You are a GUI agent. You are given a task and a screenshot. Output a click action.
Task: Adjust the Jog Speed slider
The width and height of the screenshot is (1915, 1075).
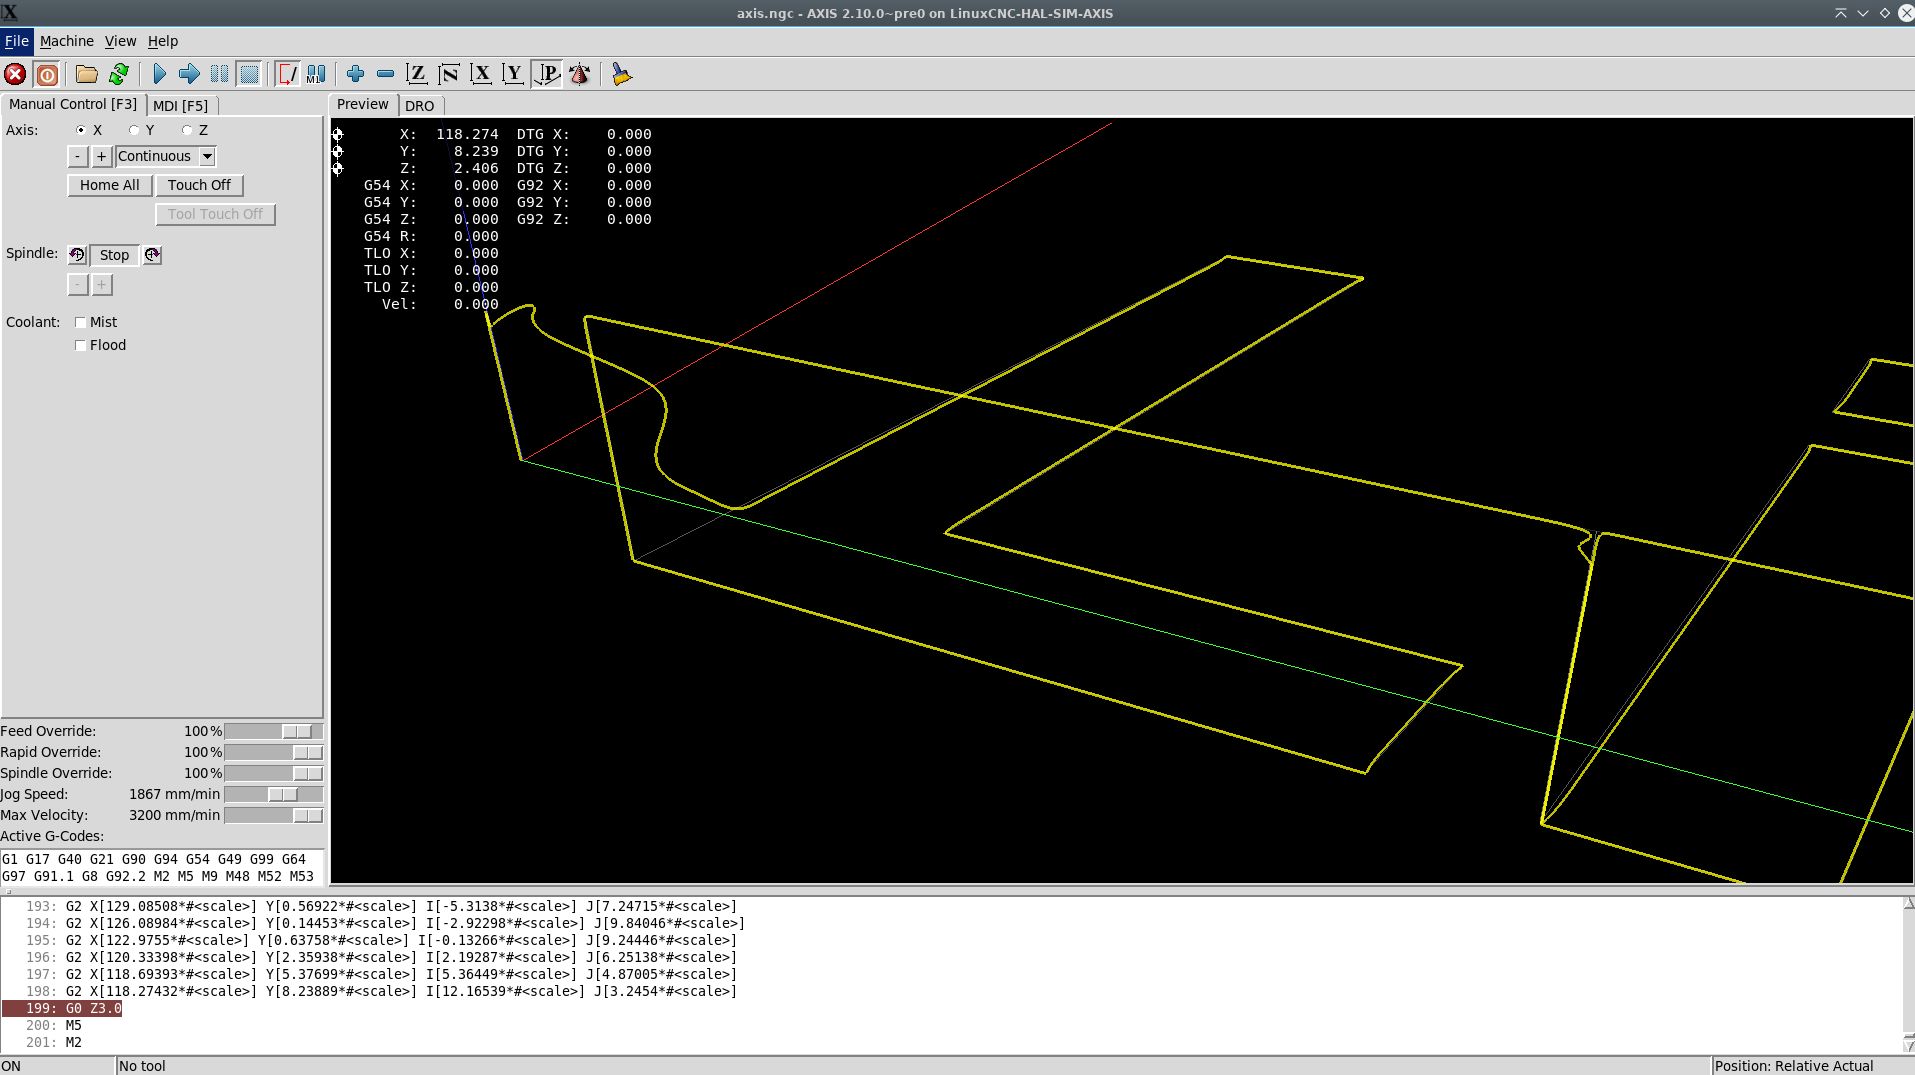274,794
